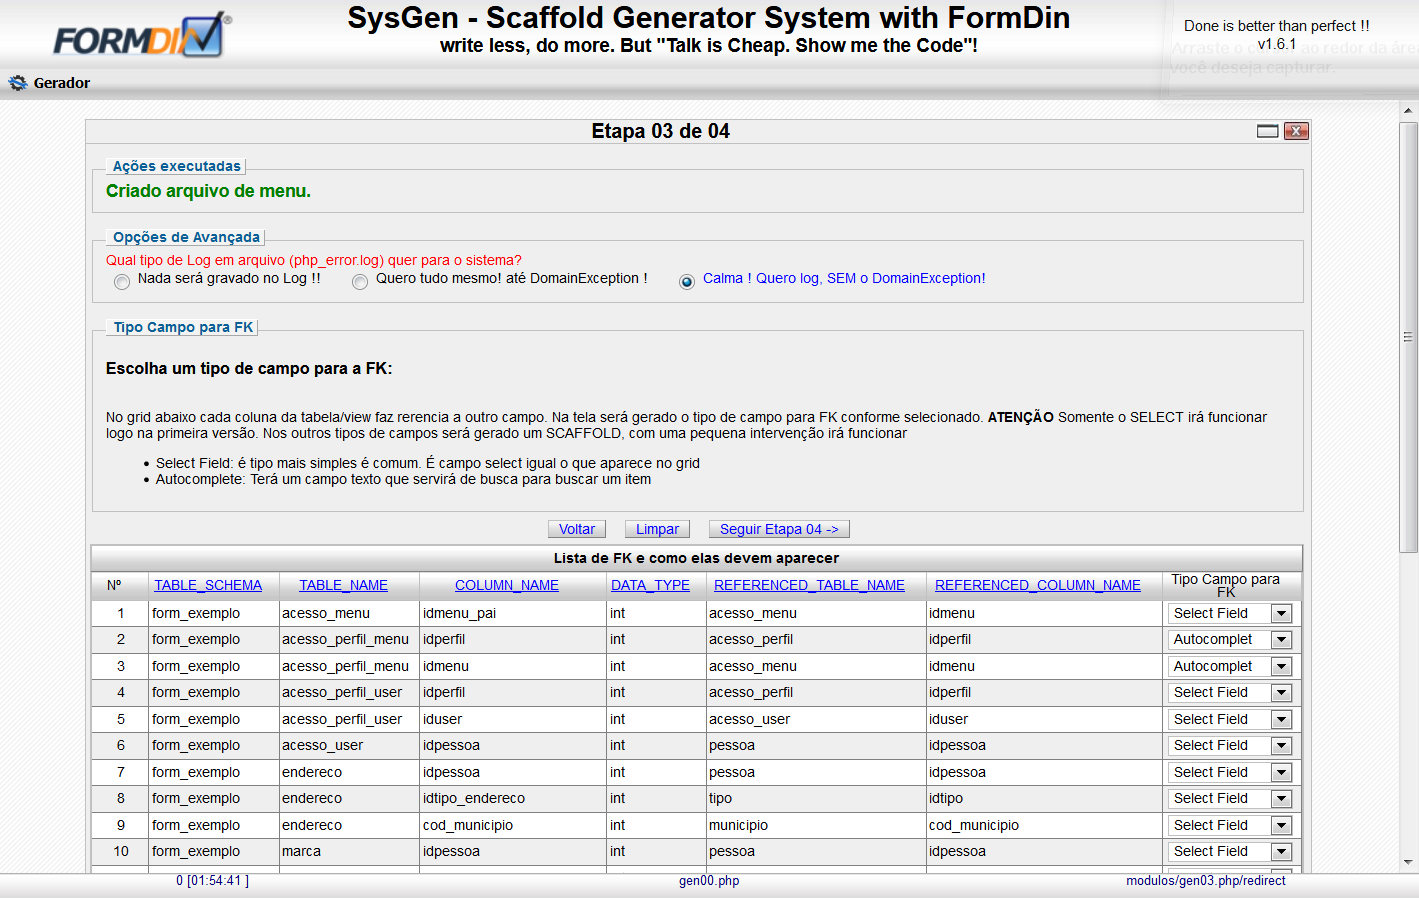This screenshot has height=898, width=1419.
Task: Close the Etapa 03 de 04 panel
Action: (1296, 131)
